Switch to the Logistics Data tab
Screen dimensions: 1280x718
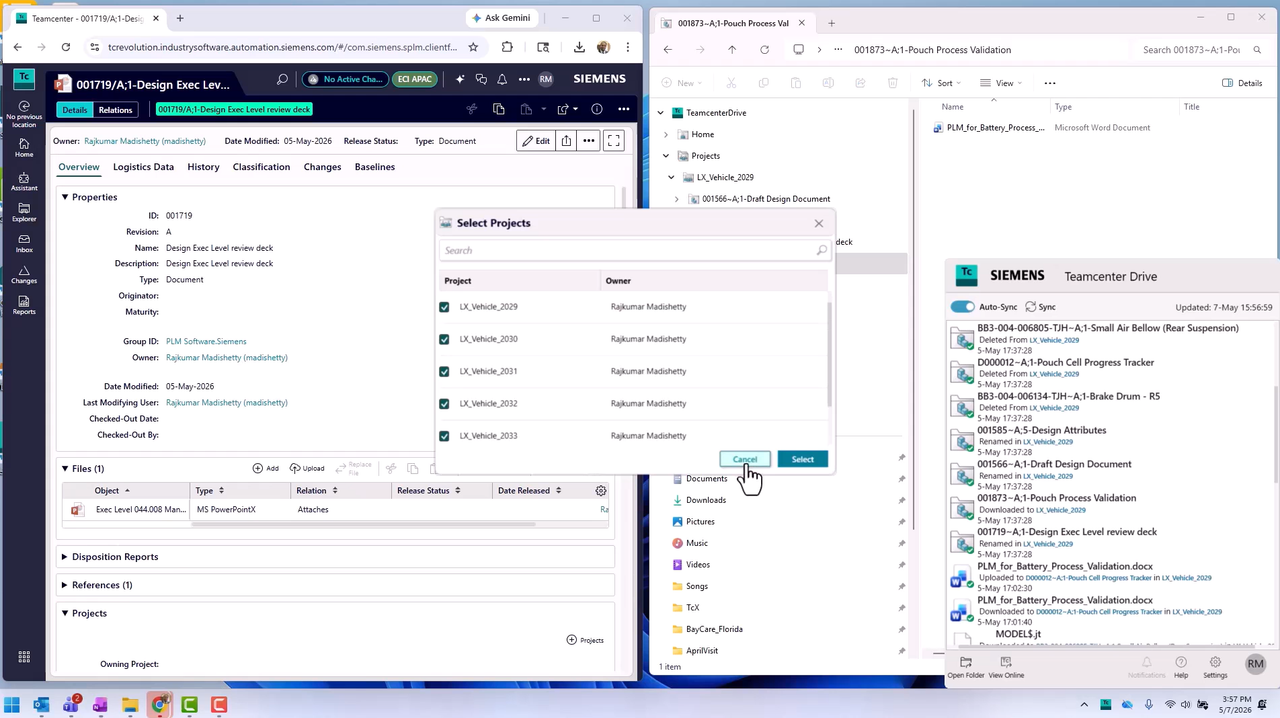[x=143, y=167]
